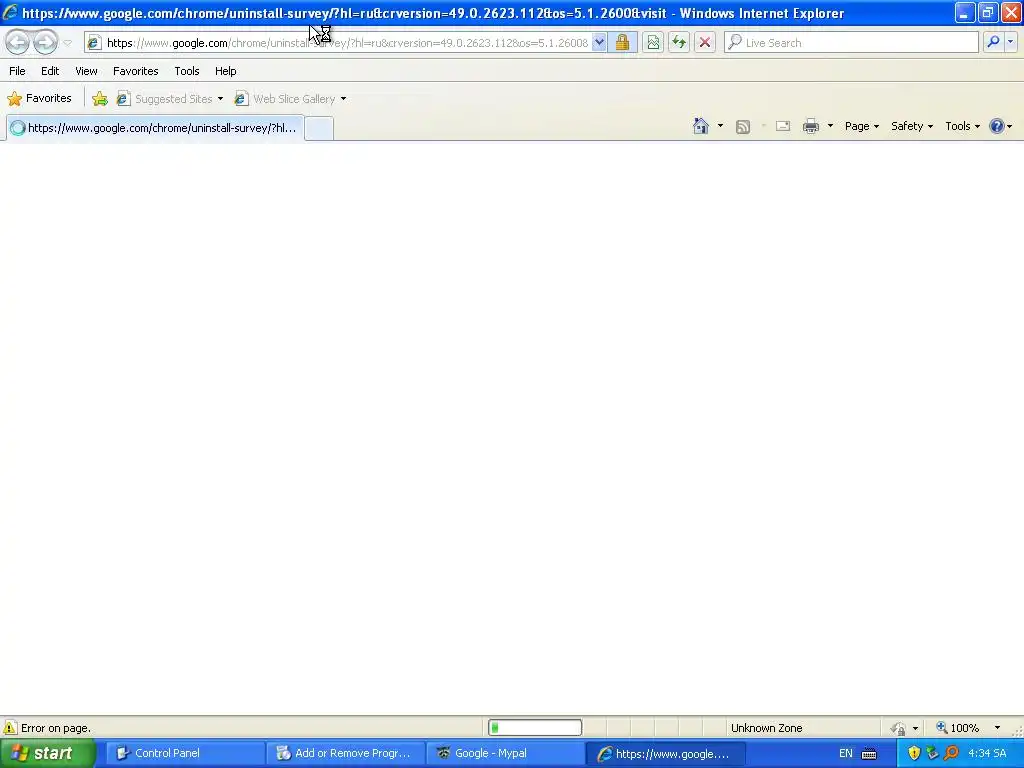The height and width of the screenshot is (768, 1024).
Task: Click the RSS Feeds icon
Action: pos(743,127)
